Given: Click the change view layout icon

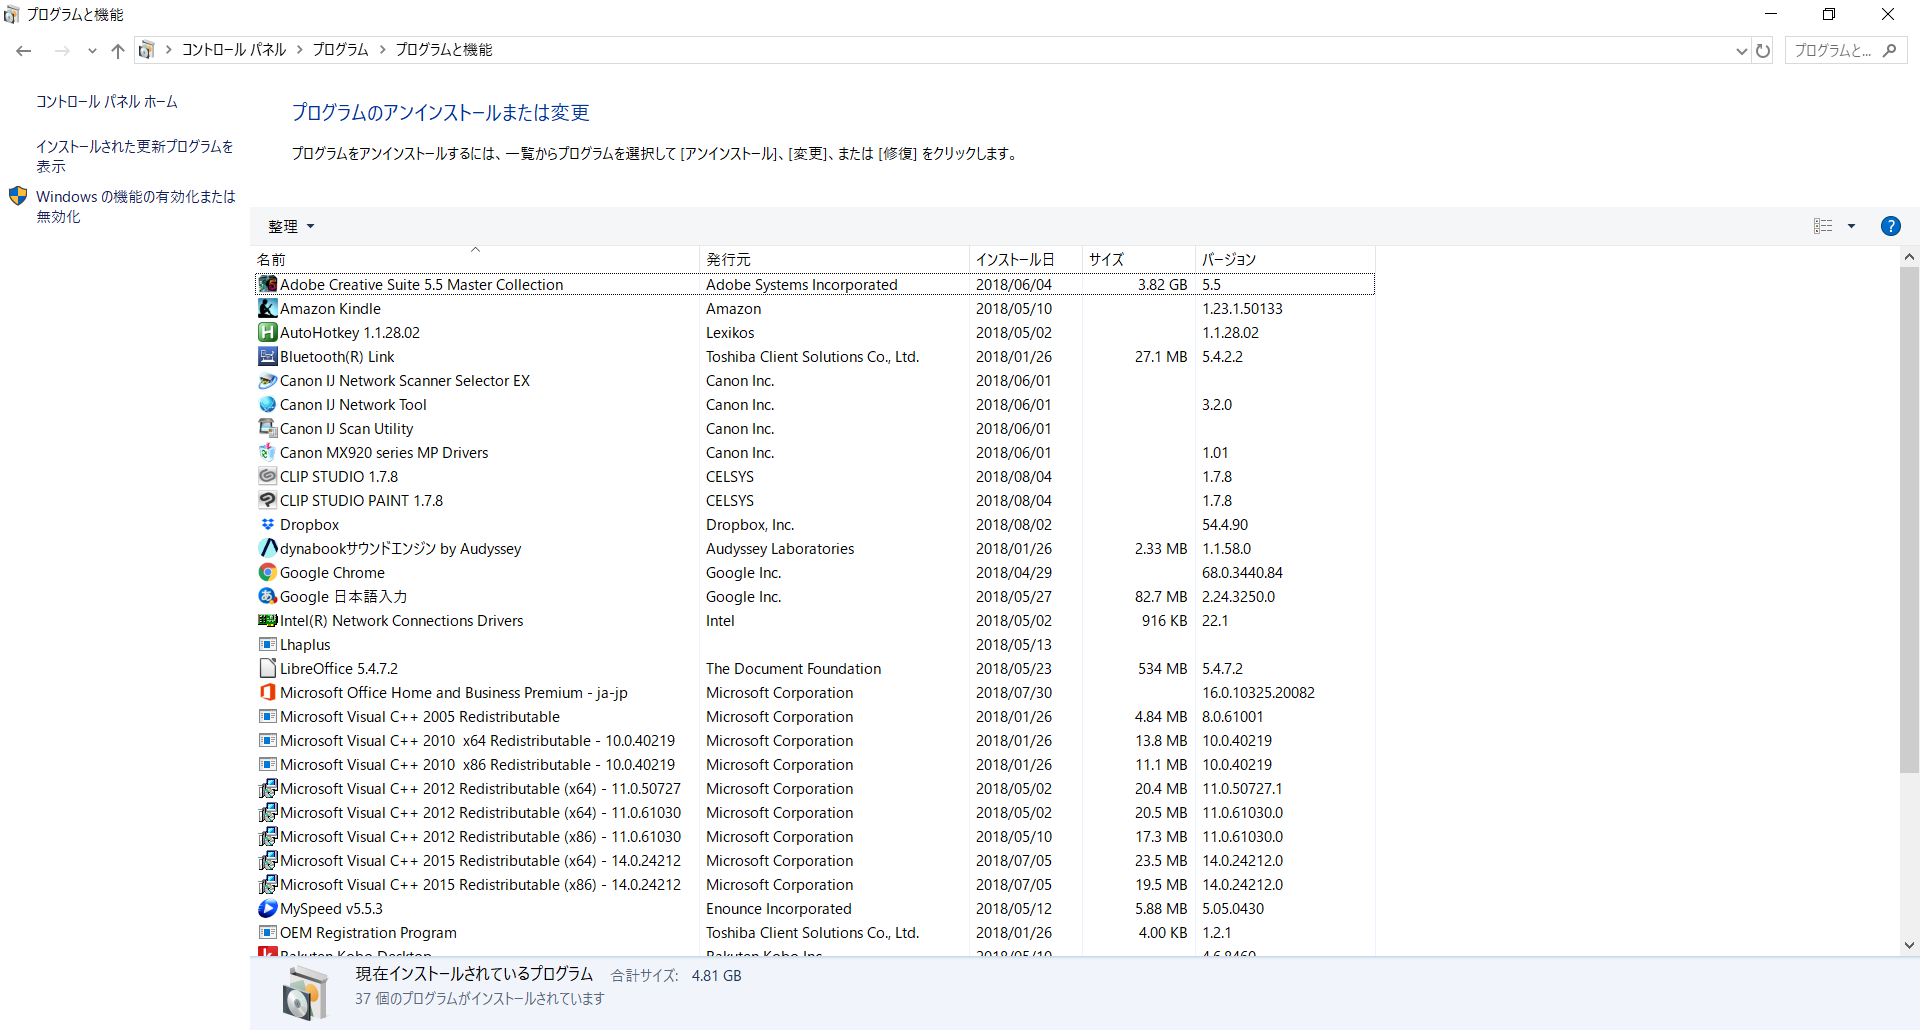Looking at the screenshot, I should 1823,226.
